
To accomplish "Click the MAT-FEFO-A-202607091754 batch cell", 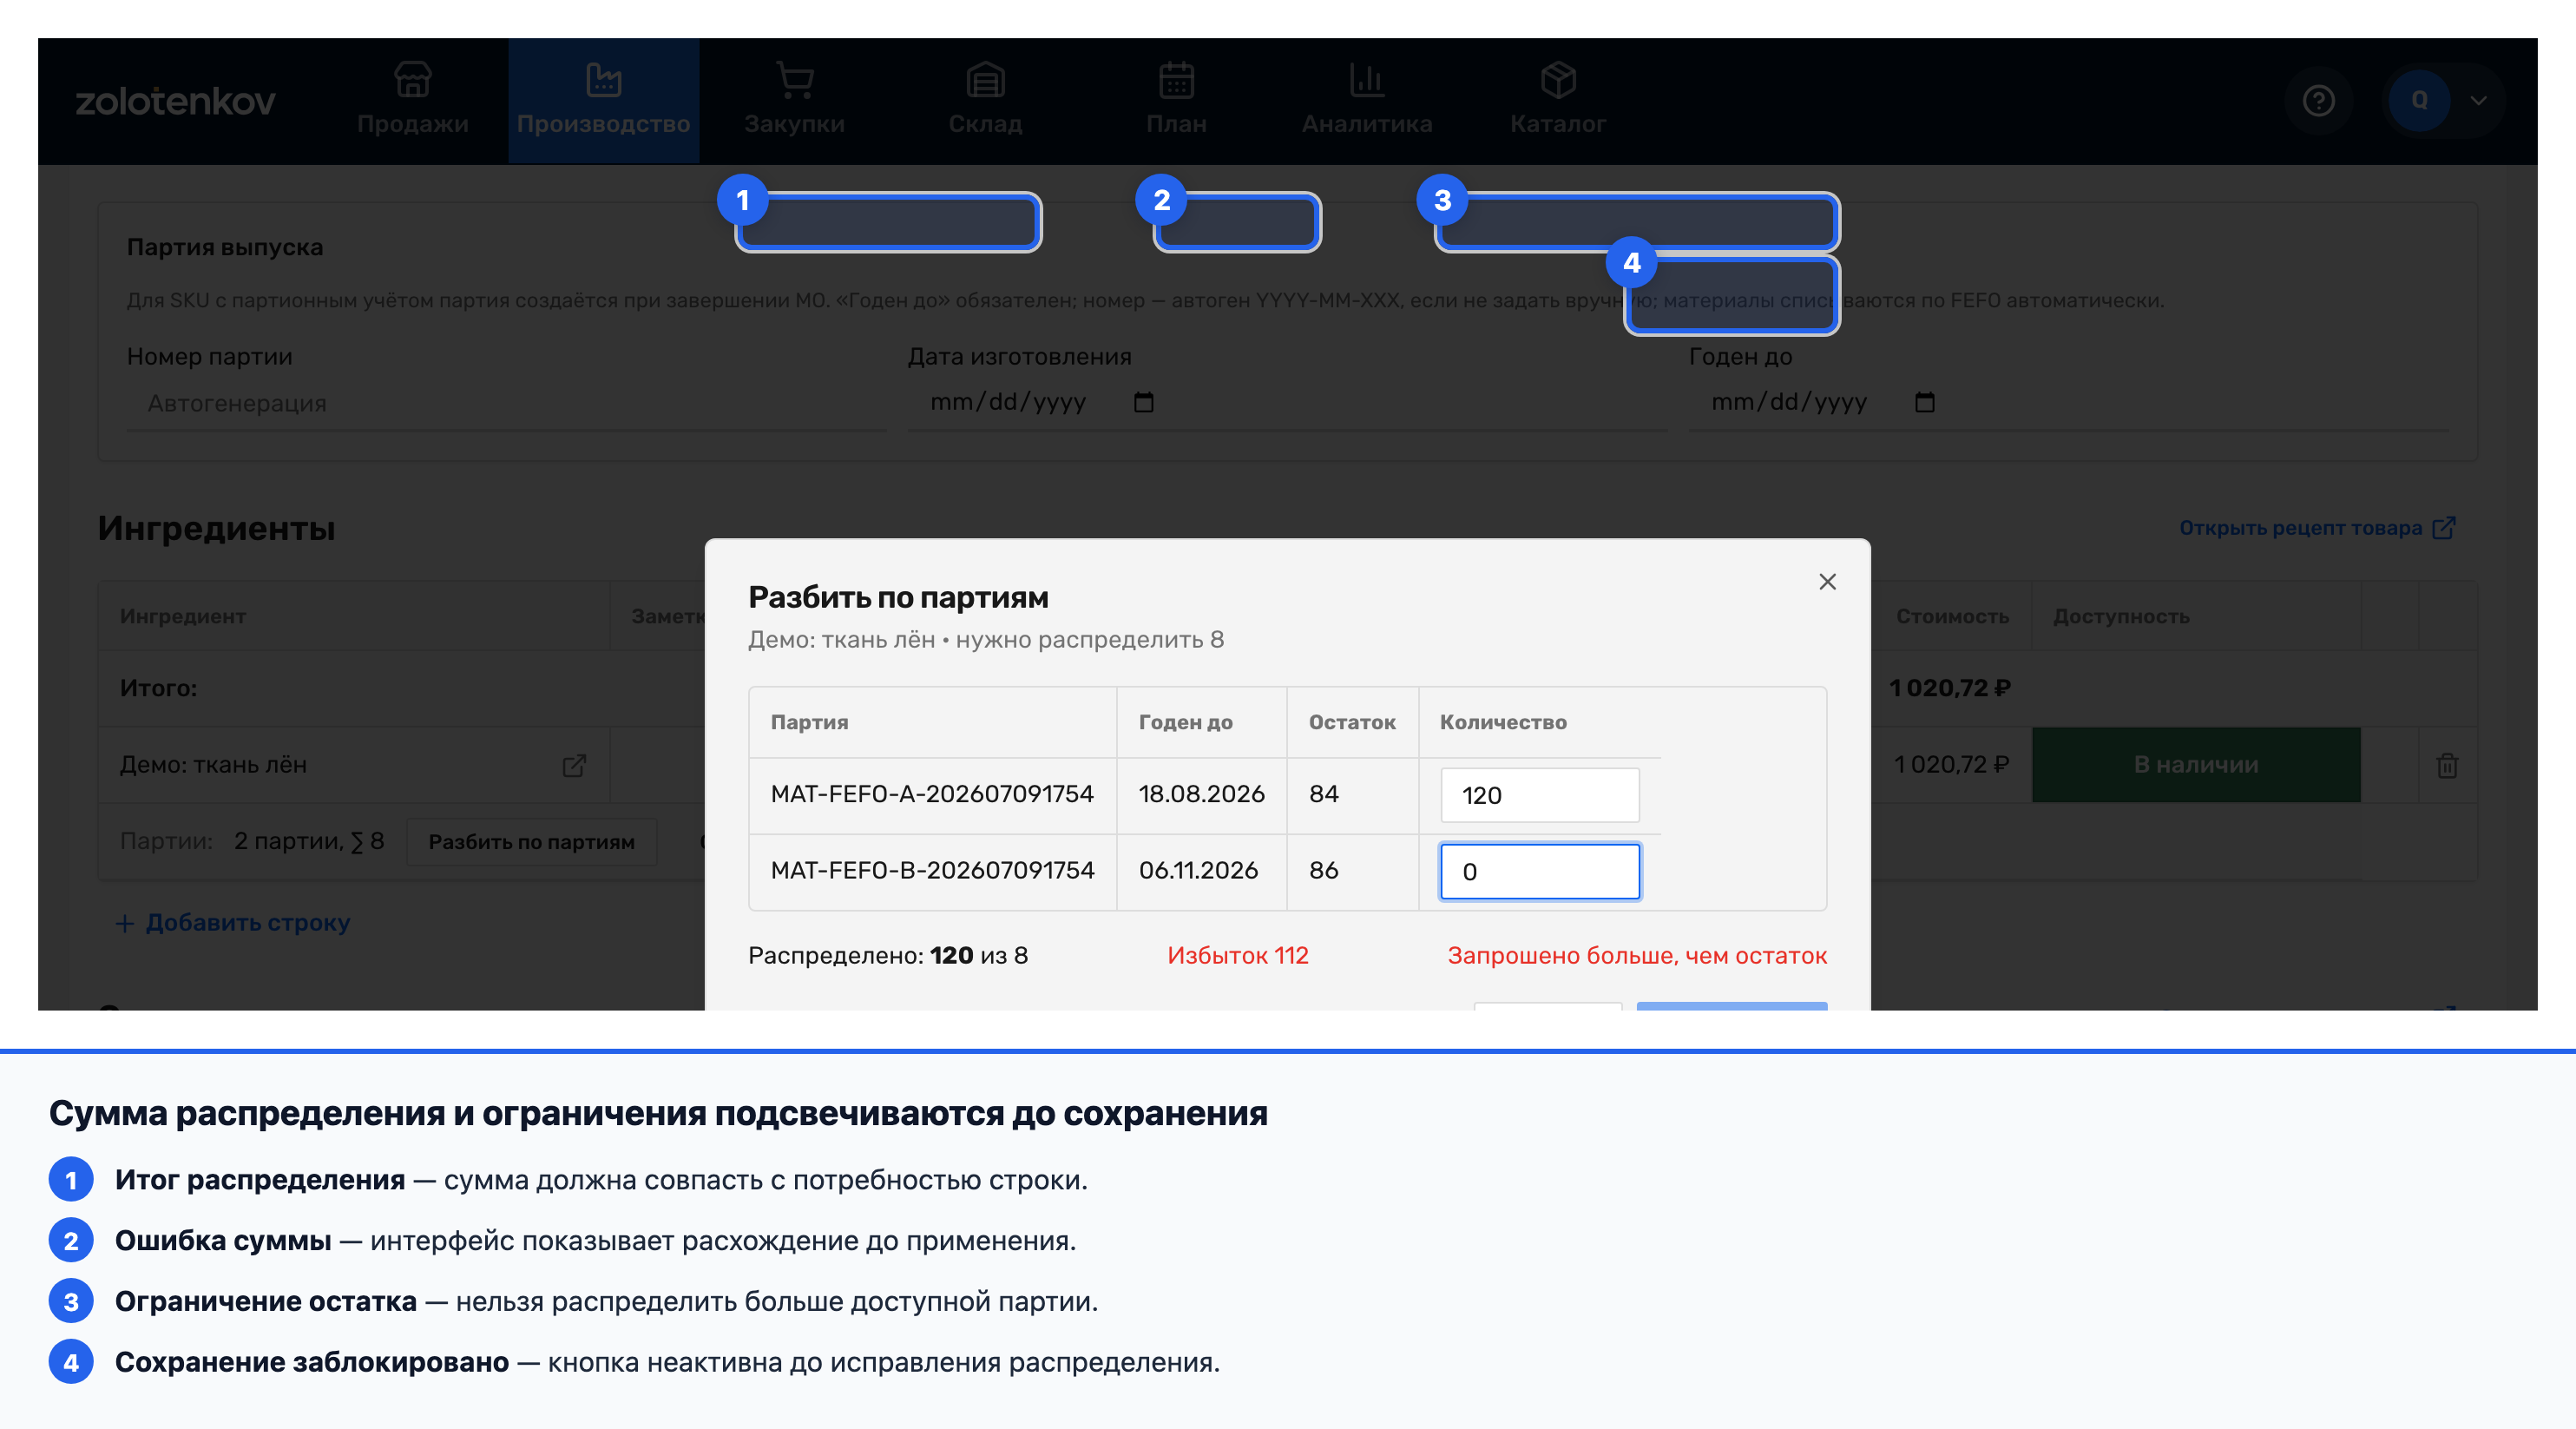I will point(932,794).
